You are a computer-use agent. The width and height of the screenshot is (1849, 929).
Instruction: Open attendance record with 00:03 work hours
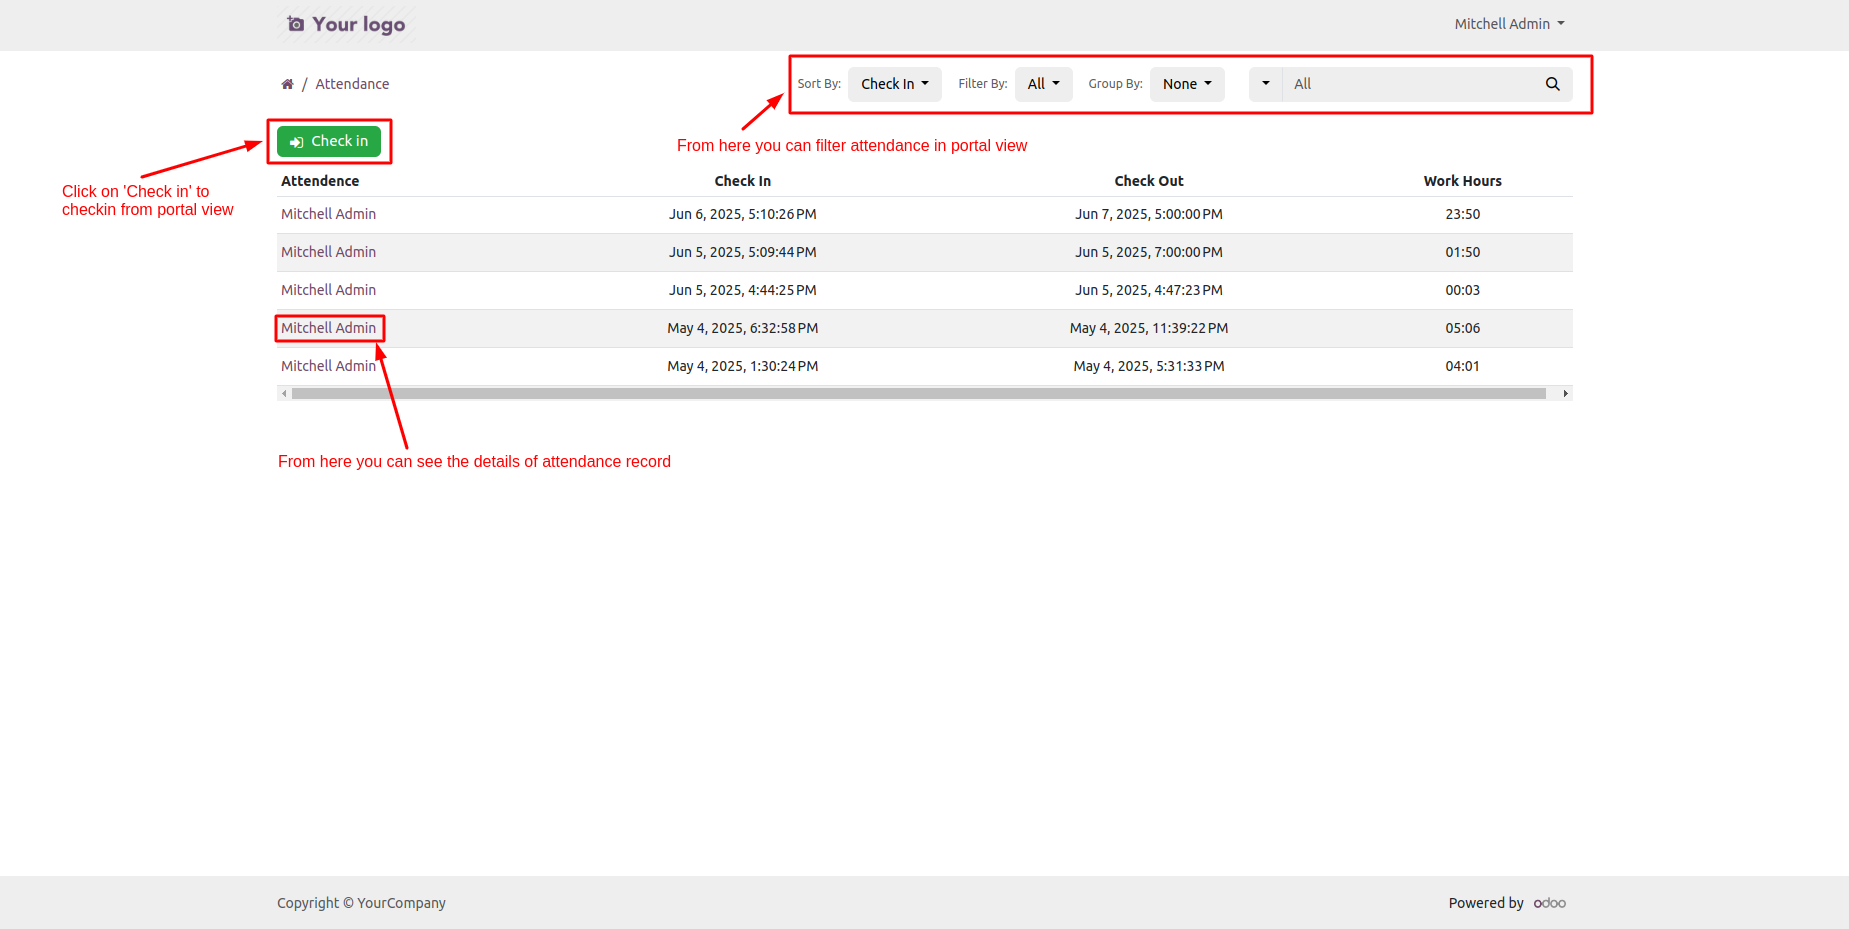pos(328,290)
